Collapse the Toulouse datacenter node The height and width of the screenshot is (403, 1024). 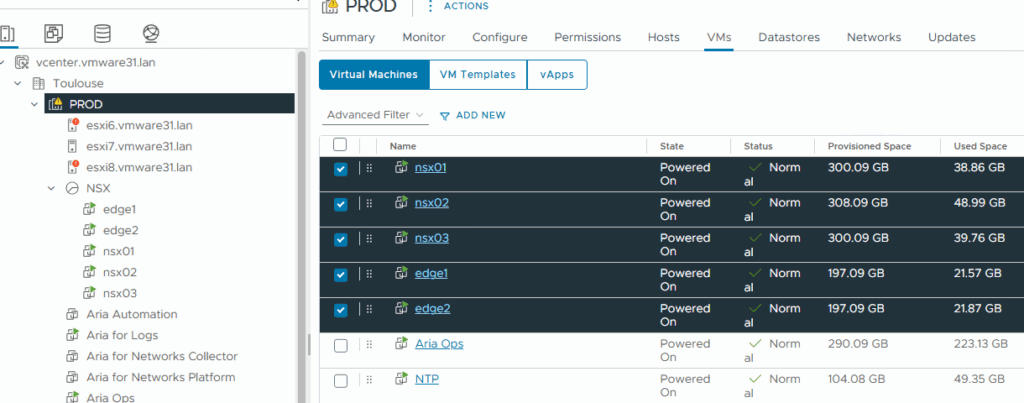18,84
